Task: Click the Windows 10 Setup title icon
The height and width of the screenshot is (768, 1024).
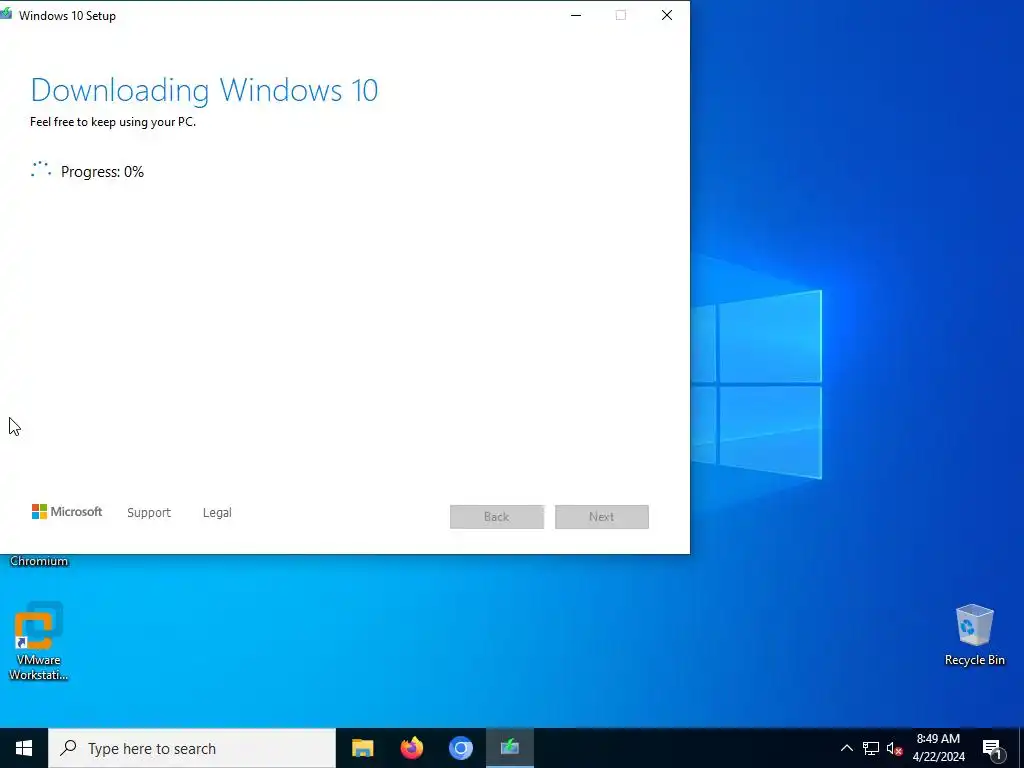Action: [6, 14]
